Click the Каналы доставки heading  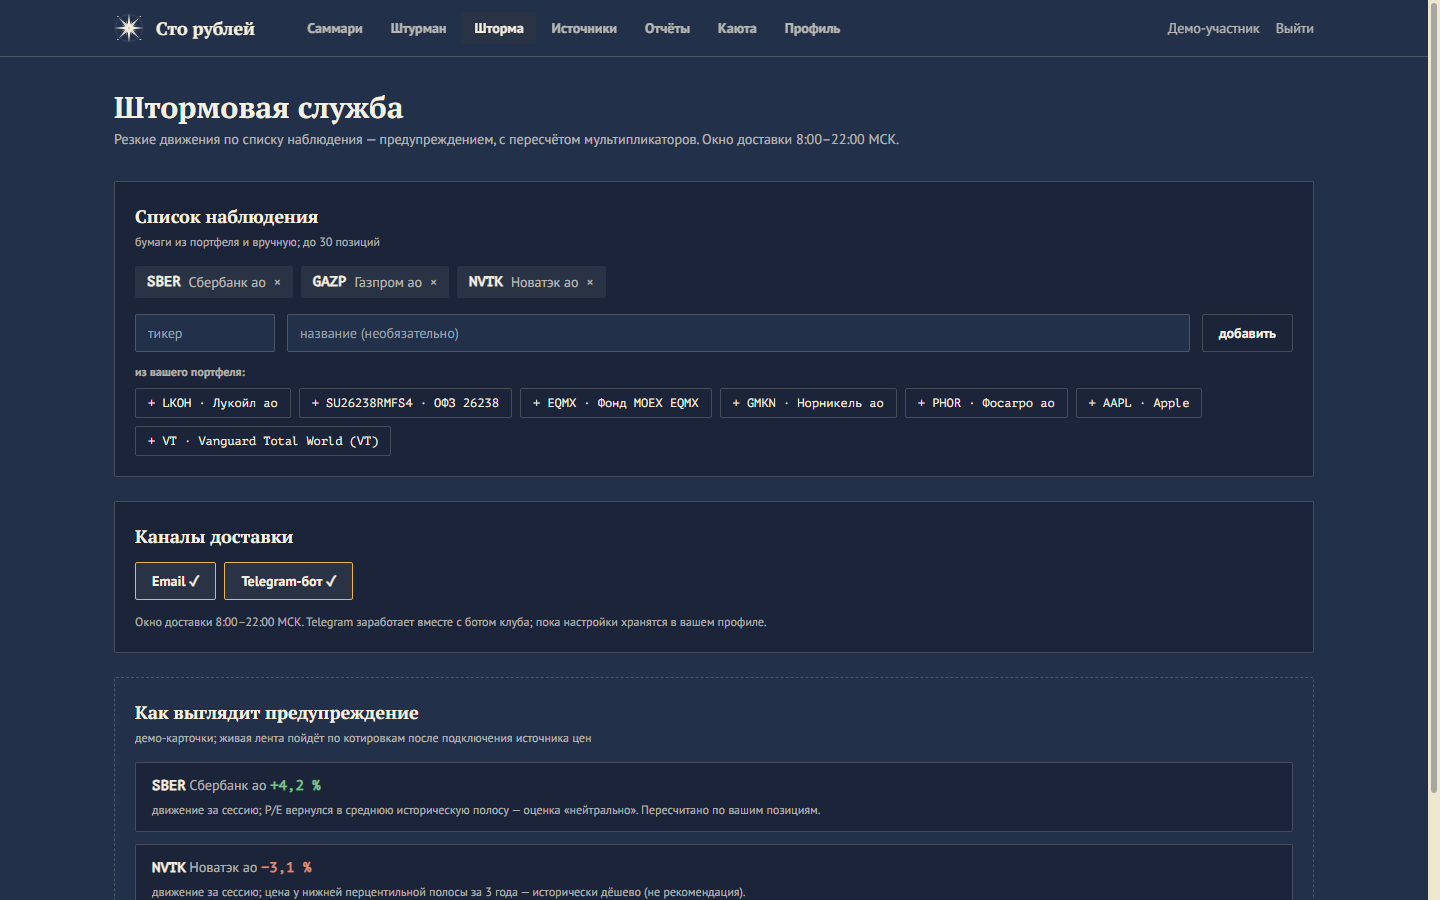coord(214,537)
